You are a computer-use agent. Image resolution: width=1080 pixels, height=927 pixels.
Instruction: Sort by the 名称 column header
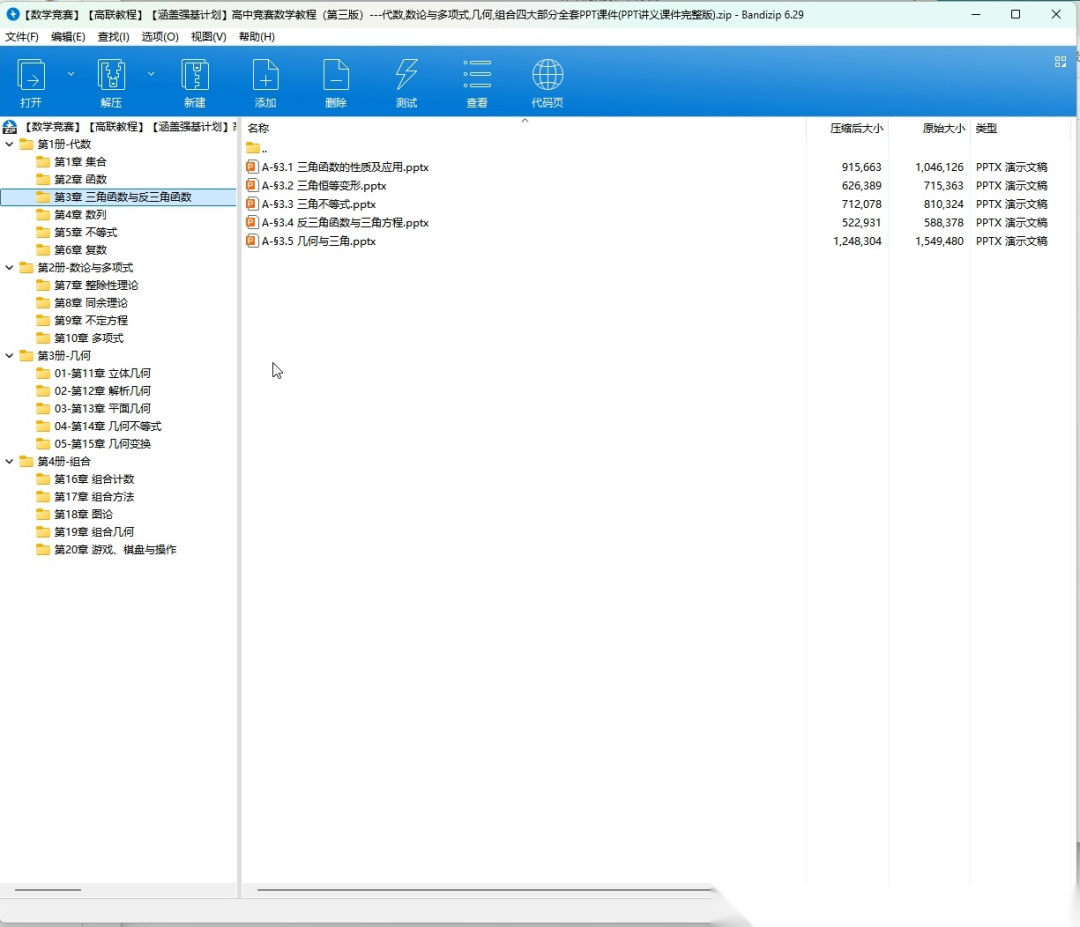(258, 129)
